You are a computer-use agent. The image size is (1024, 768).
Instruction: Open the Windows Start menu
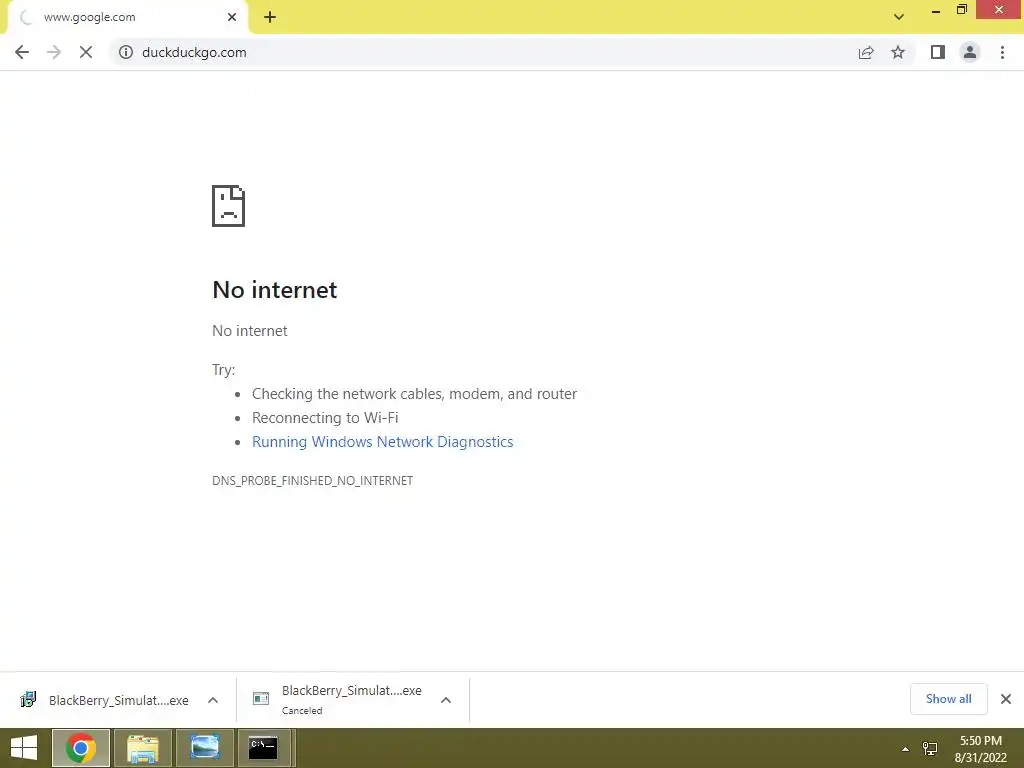pos(24,748)
